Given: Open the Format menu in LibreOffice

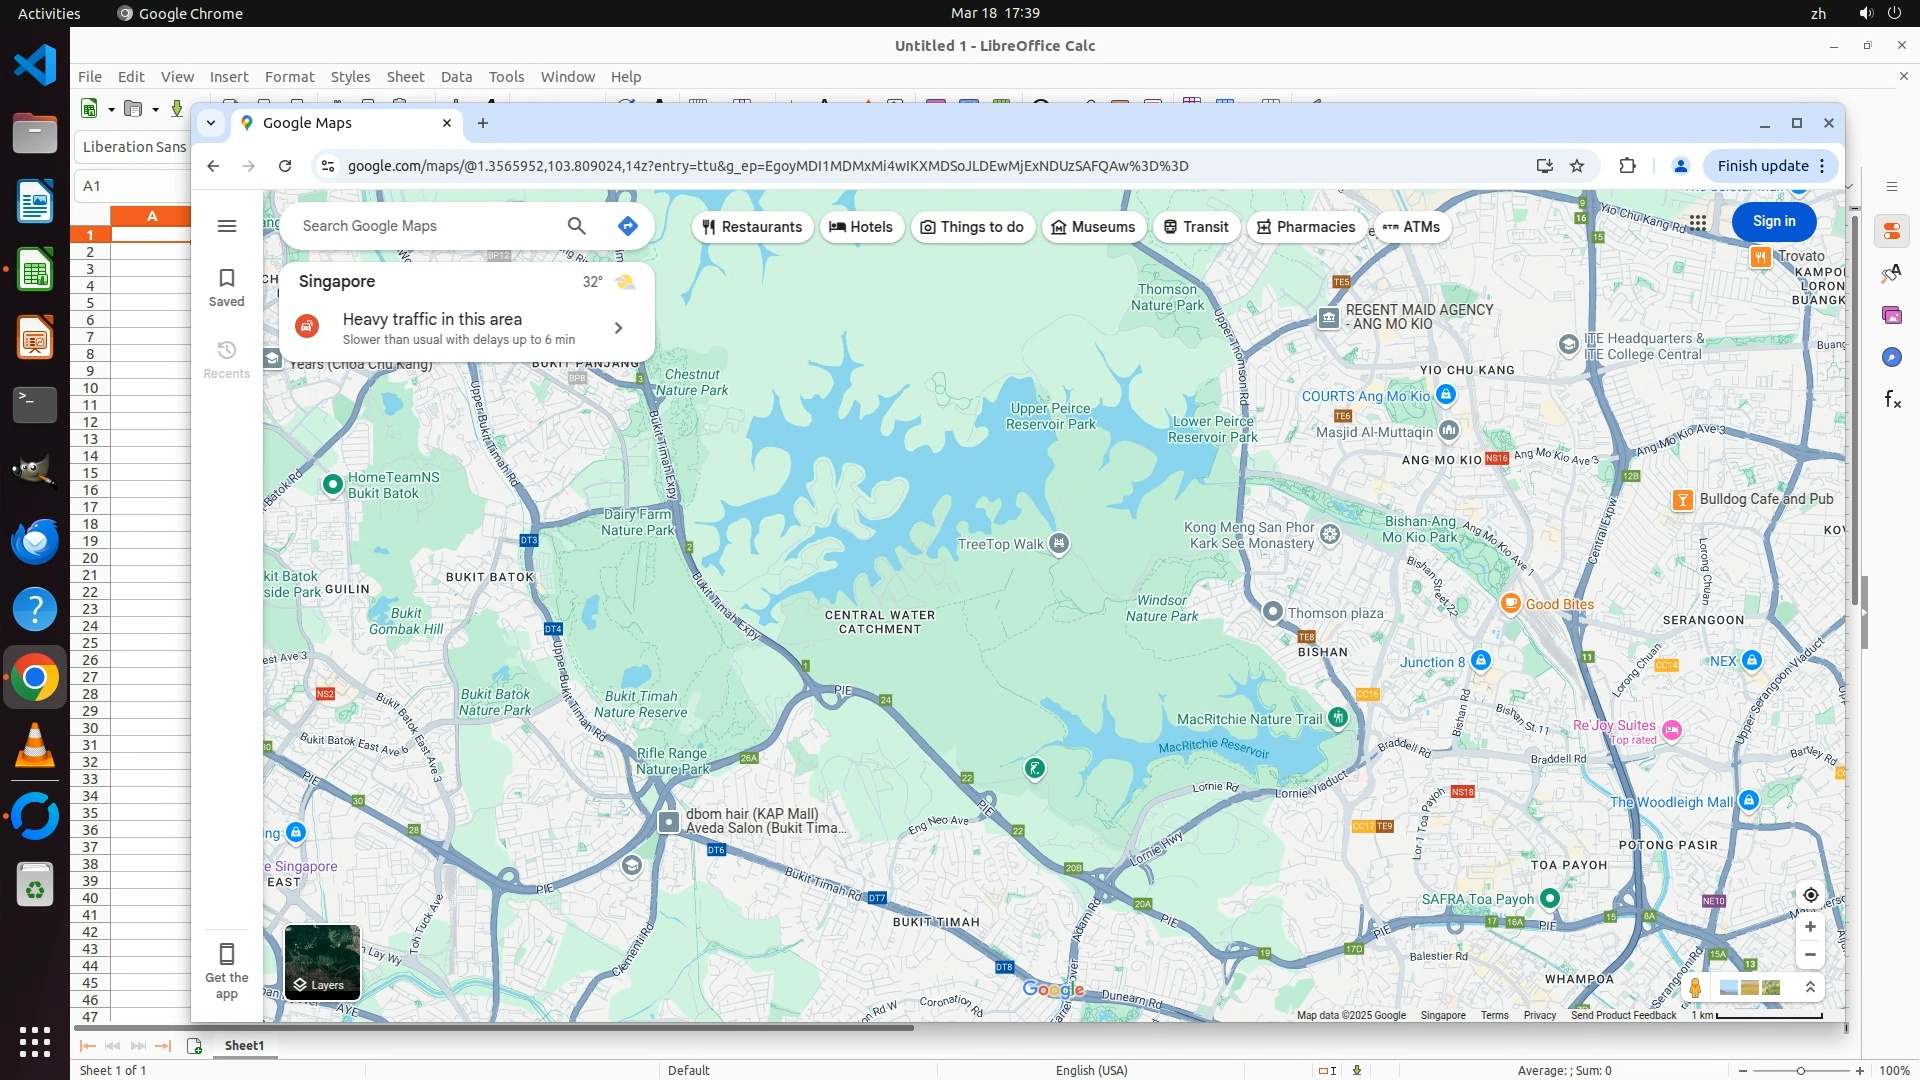Looking at the screenshot, I should 289,77.
